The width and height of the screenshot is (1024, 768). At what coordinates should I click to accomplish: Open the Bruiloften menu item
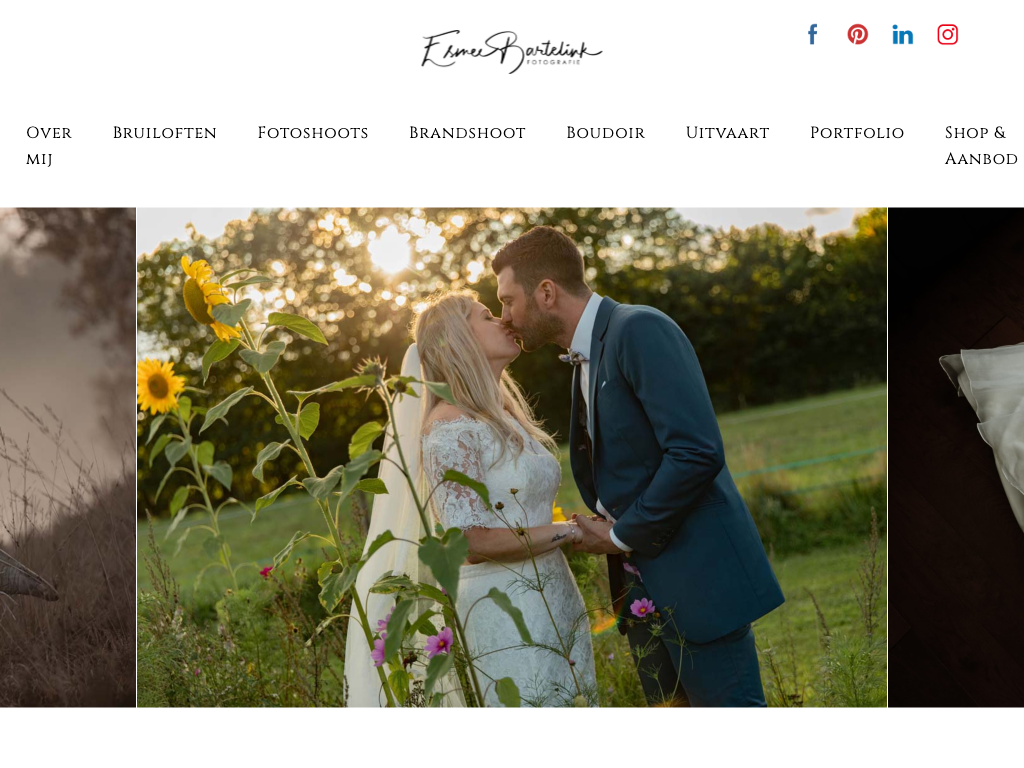click(165, 133)
